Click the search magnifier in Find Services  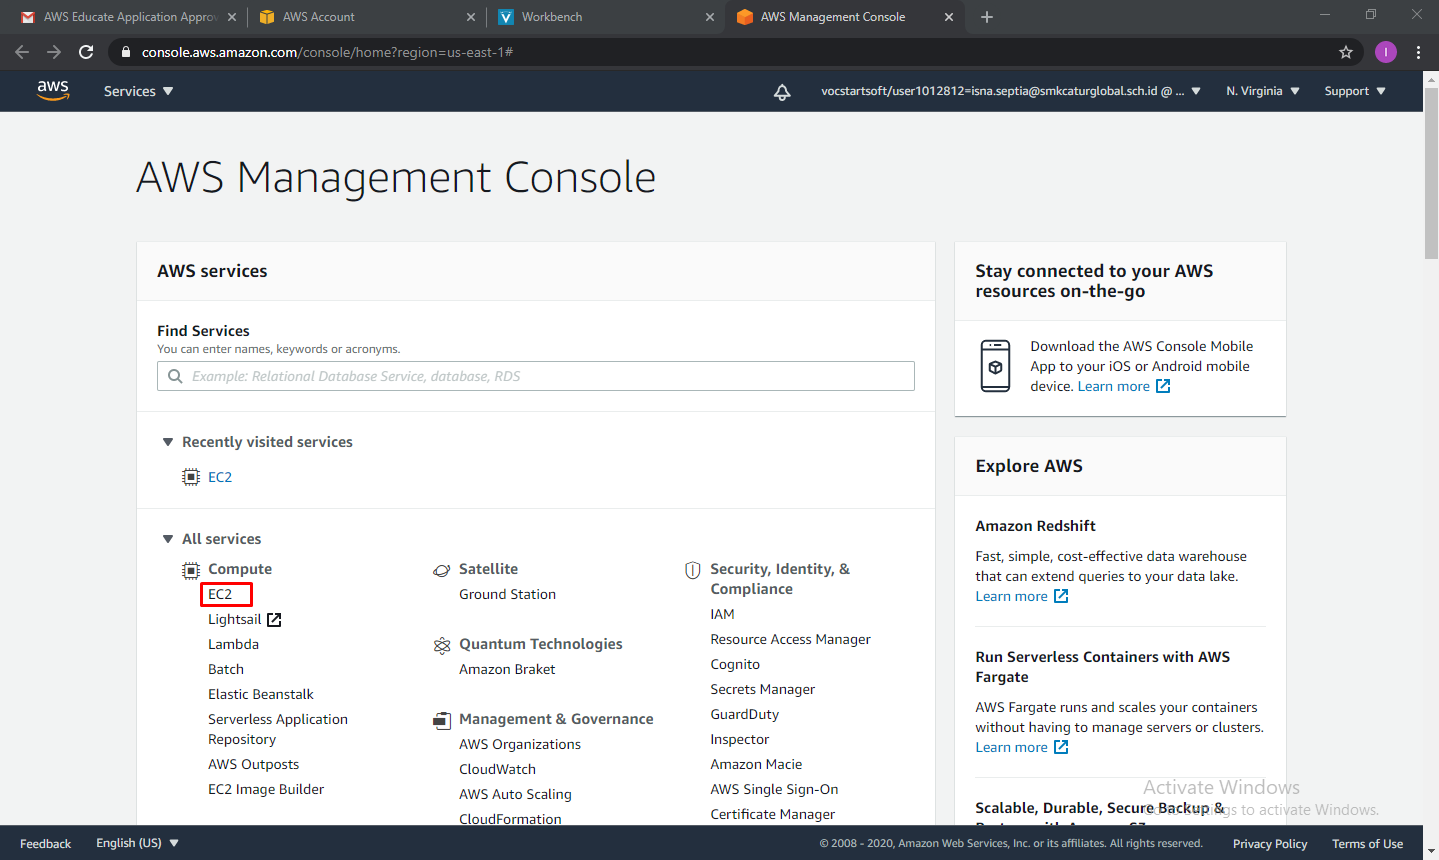click(175, 376)
